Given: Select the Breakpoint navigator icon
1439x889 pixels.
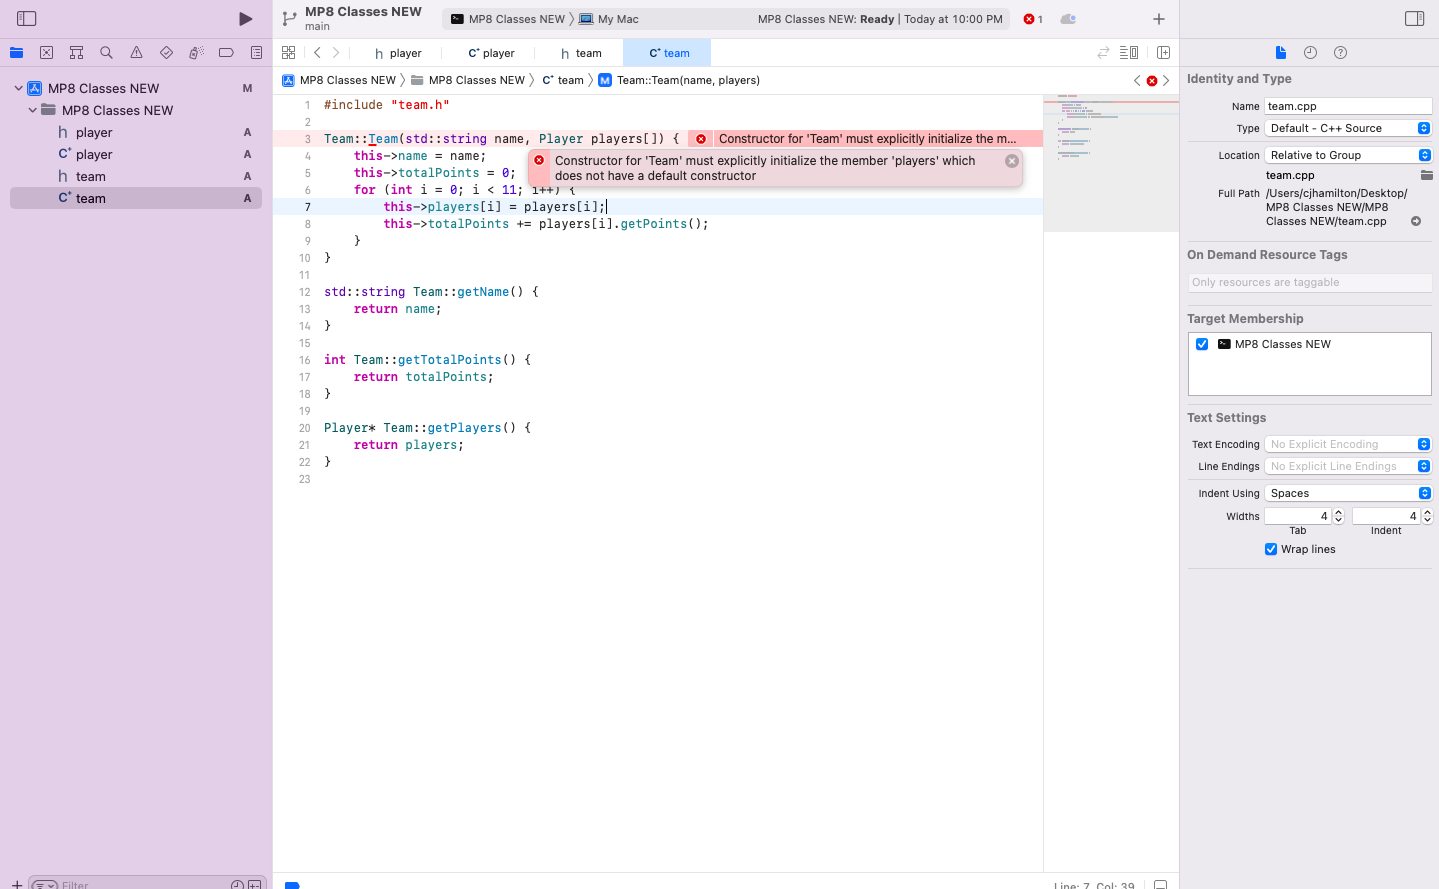Looking at the screenshot, I should pyautogui.click(x=226, y=52).
